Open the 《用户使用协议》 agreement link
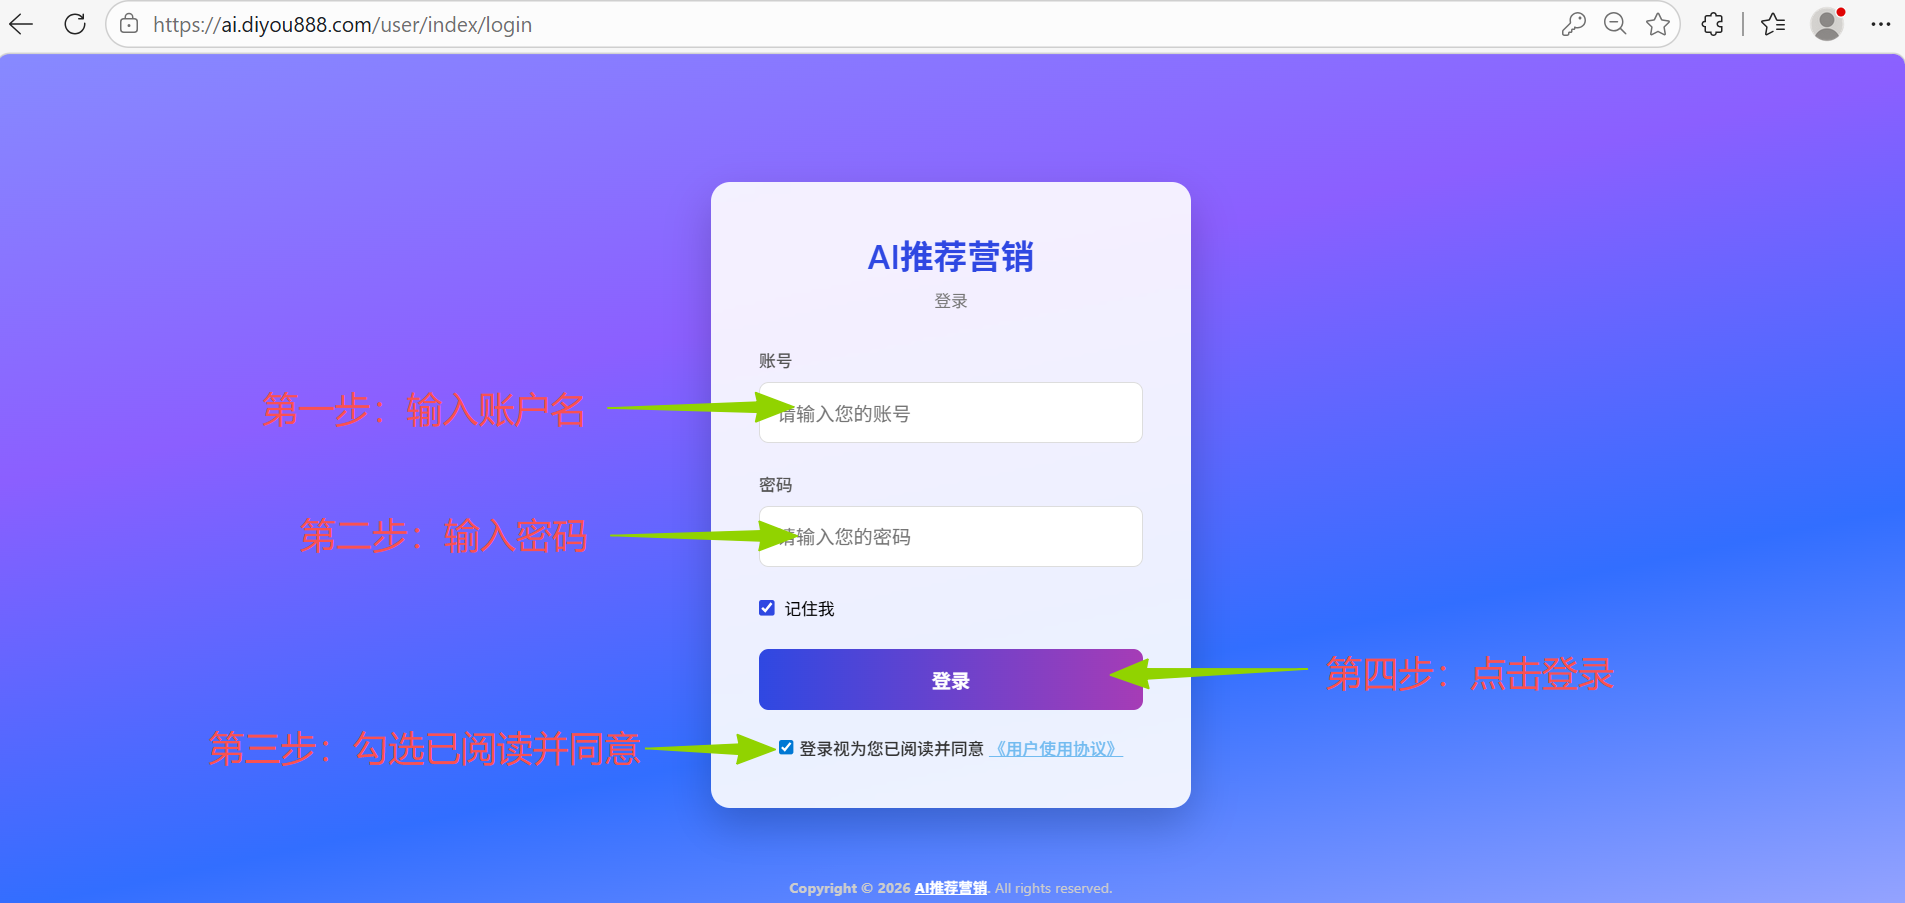The width and height of the screenshot is (1905, 903). point(1055,748)
